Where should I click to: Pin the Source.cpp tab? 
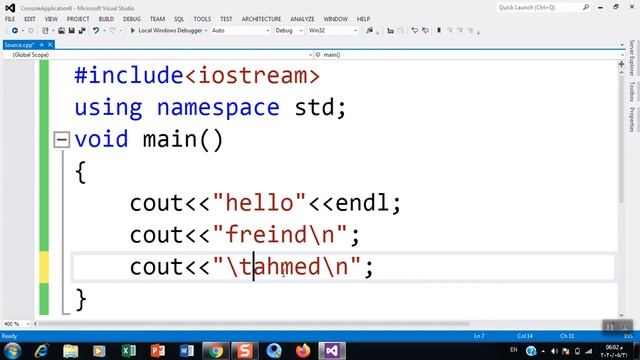point(42,45)
